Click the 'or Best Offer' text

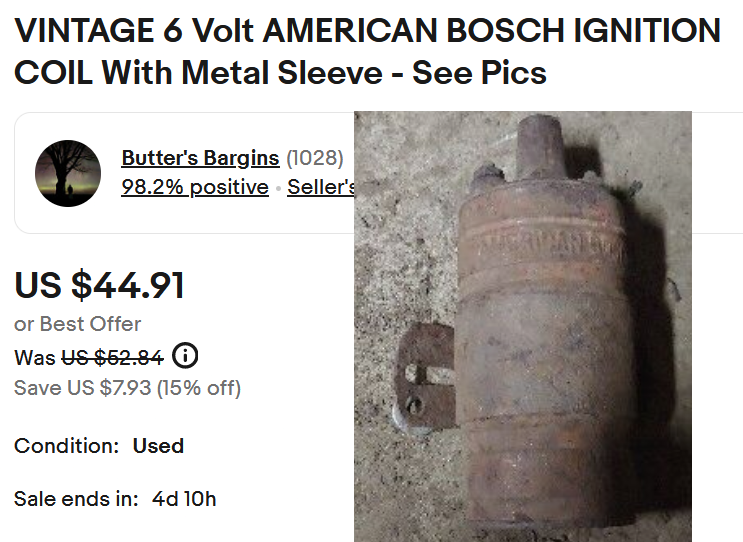[x=78, y=324]
